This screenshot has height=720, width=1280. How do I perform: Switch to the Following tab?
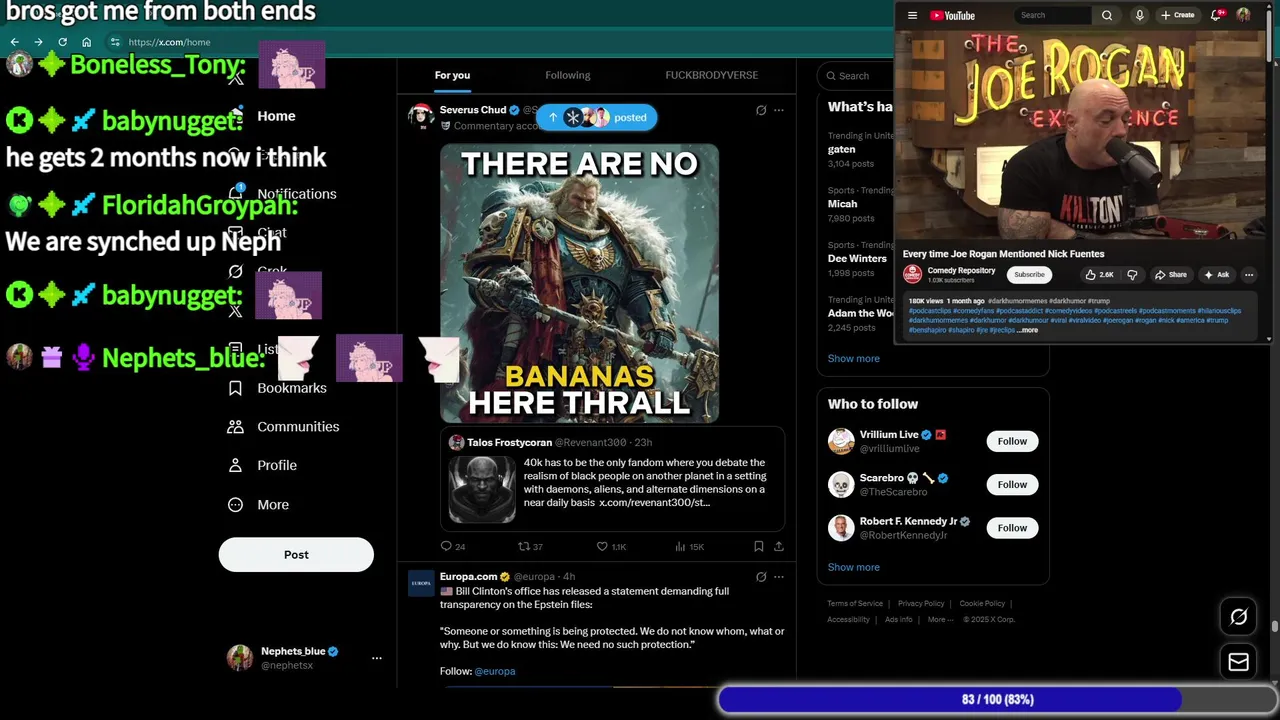[567, 75]
